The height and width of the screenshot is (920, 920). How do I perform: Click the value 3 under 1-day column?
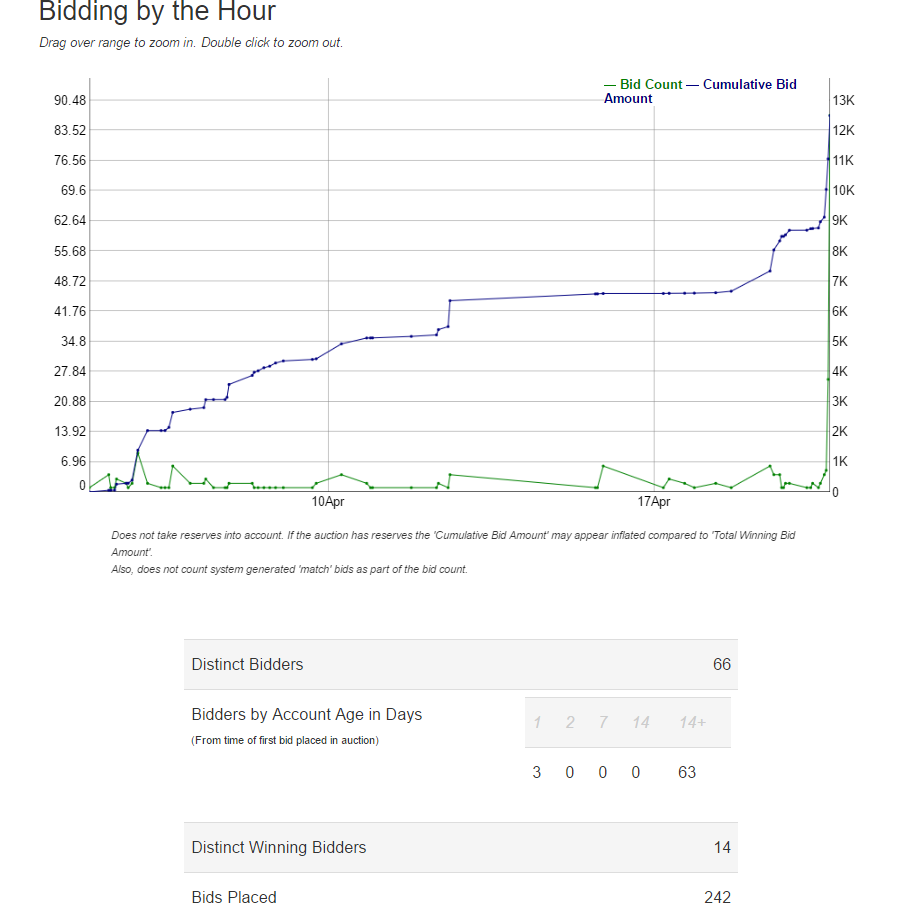537,772
